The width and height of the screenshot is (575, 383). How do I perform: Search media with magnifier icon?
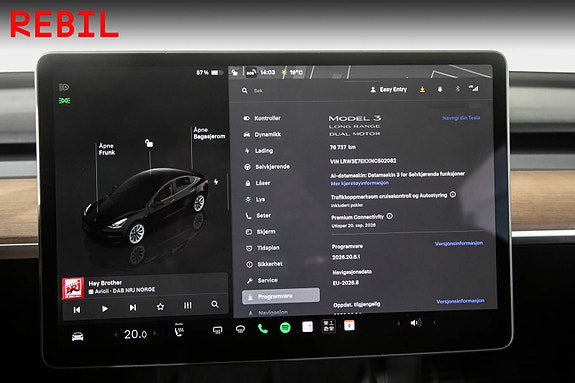click(215, 304)
